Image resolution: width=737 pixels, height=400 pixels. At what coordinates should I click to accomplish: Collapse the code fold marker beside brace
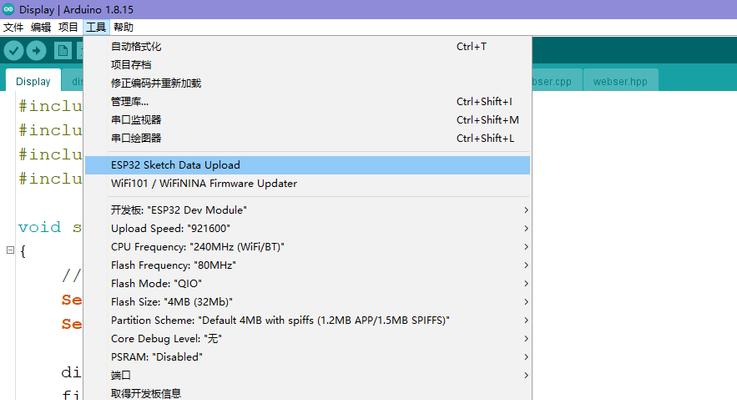tap(10, 250)
